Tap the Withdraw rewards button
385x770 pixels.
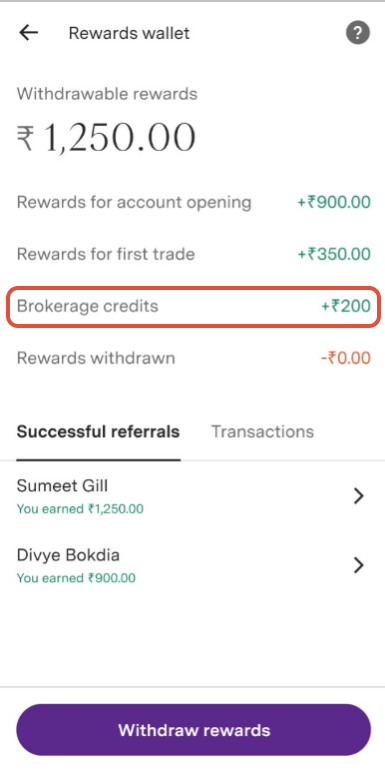193,730
